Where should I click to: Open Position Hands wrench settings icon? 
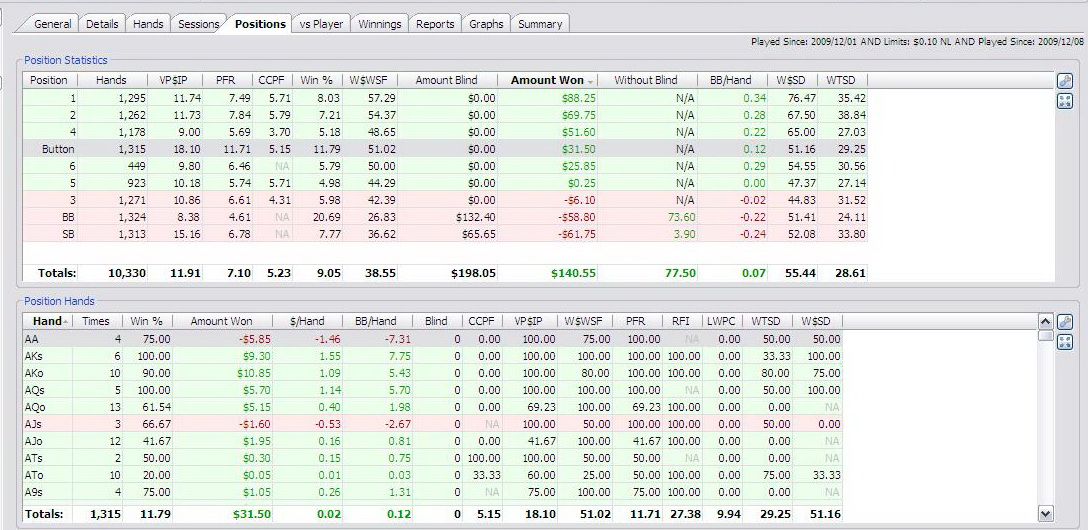pos(1065,322)
